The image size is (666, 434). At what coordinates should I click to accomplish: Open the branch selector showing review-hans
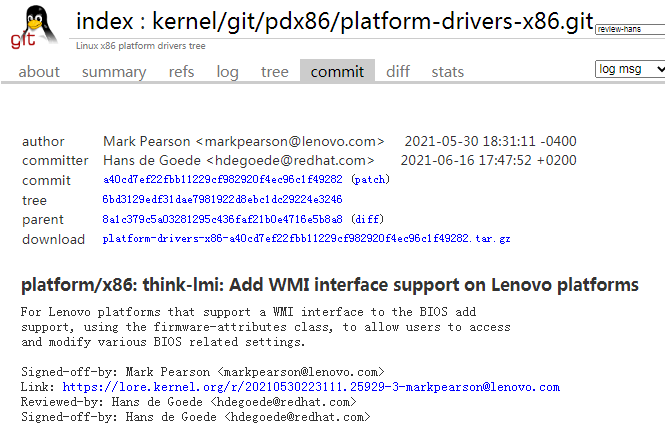630,29
